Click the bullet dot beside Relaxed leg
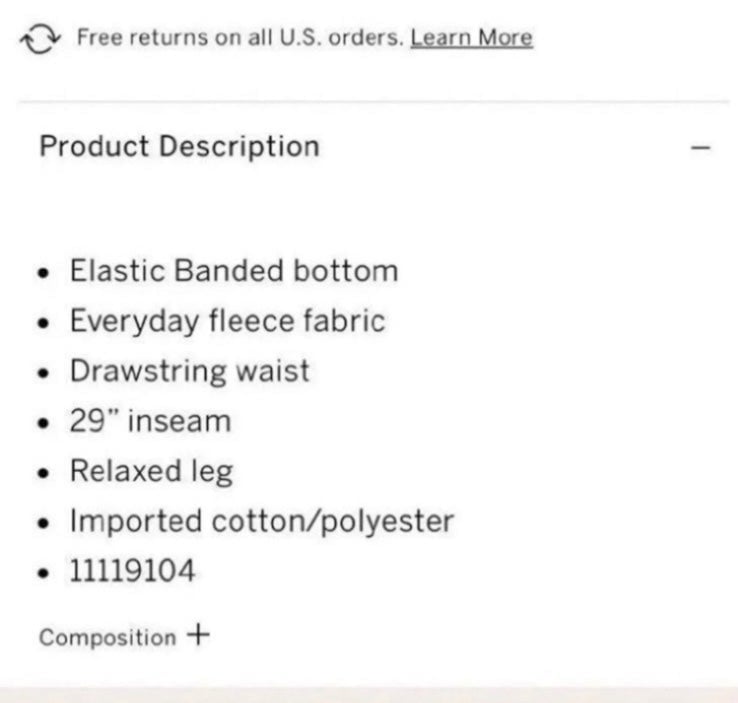This screenshot has width=738, height=703. 43,473
